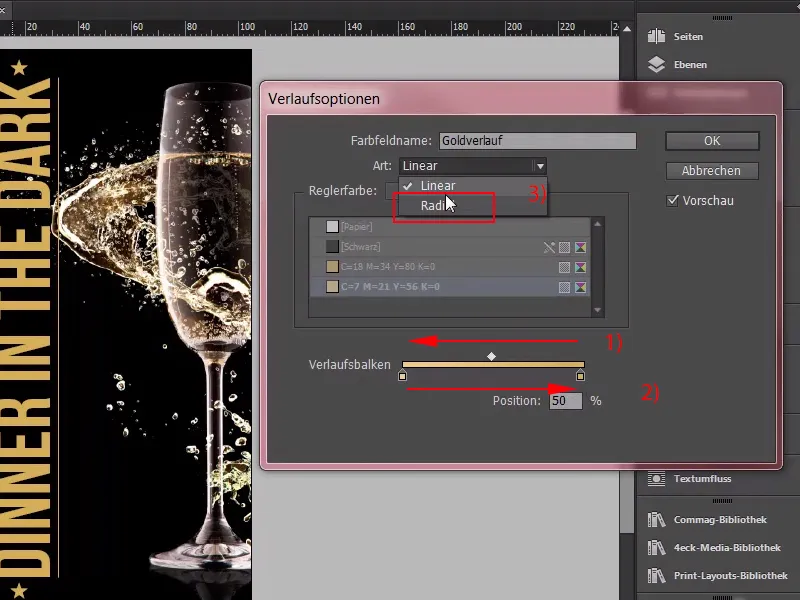800x600 pixels.
Task: Click the Seiten panel label
Action: point(688,37)
